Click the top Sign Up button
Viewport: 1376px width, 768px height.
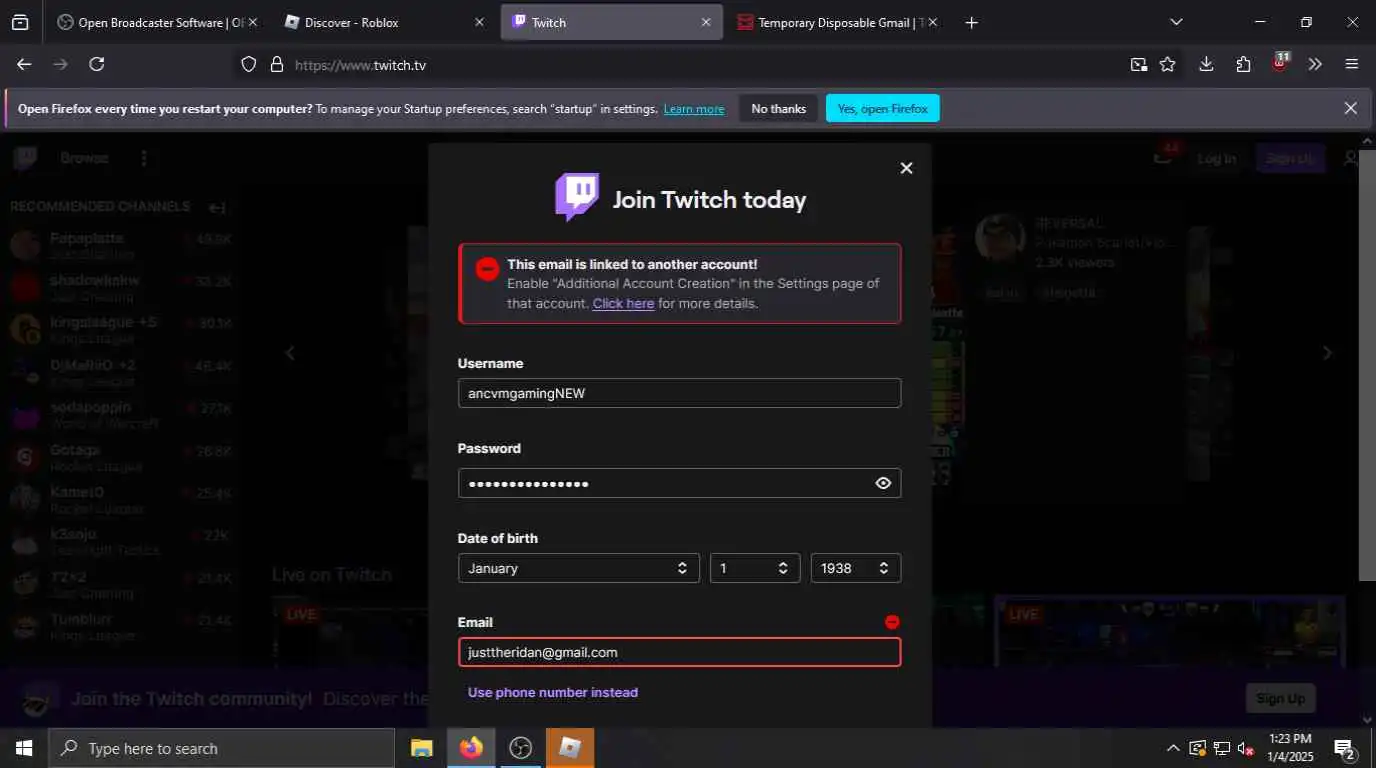pos(1290,158)
